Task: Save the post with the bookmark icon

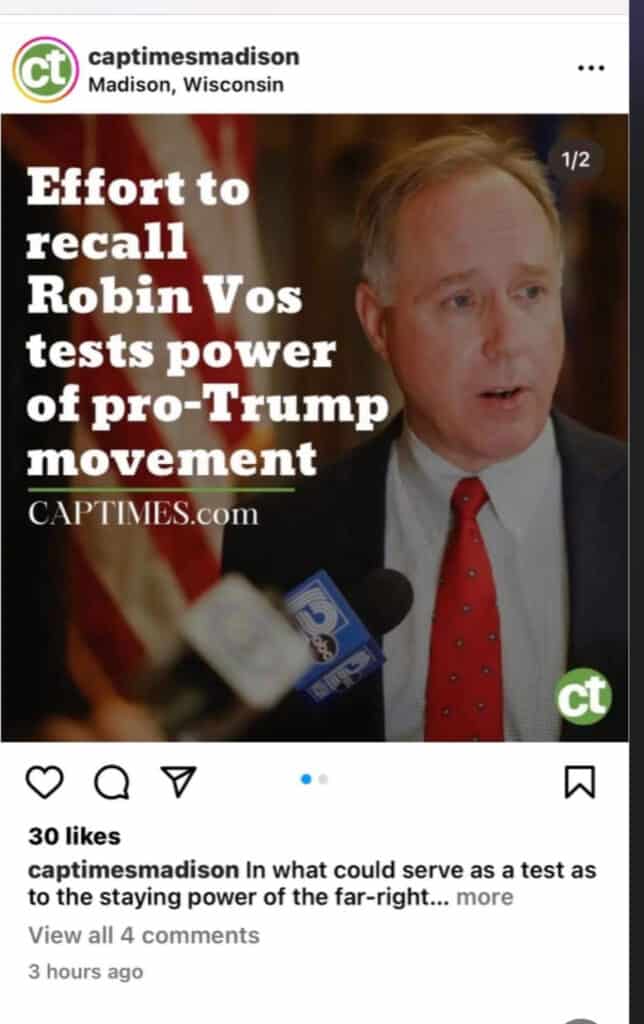Action: click(579, 782)
